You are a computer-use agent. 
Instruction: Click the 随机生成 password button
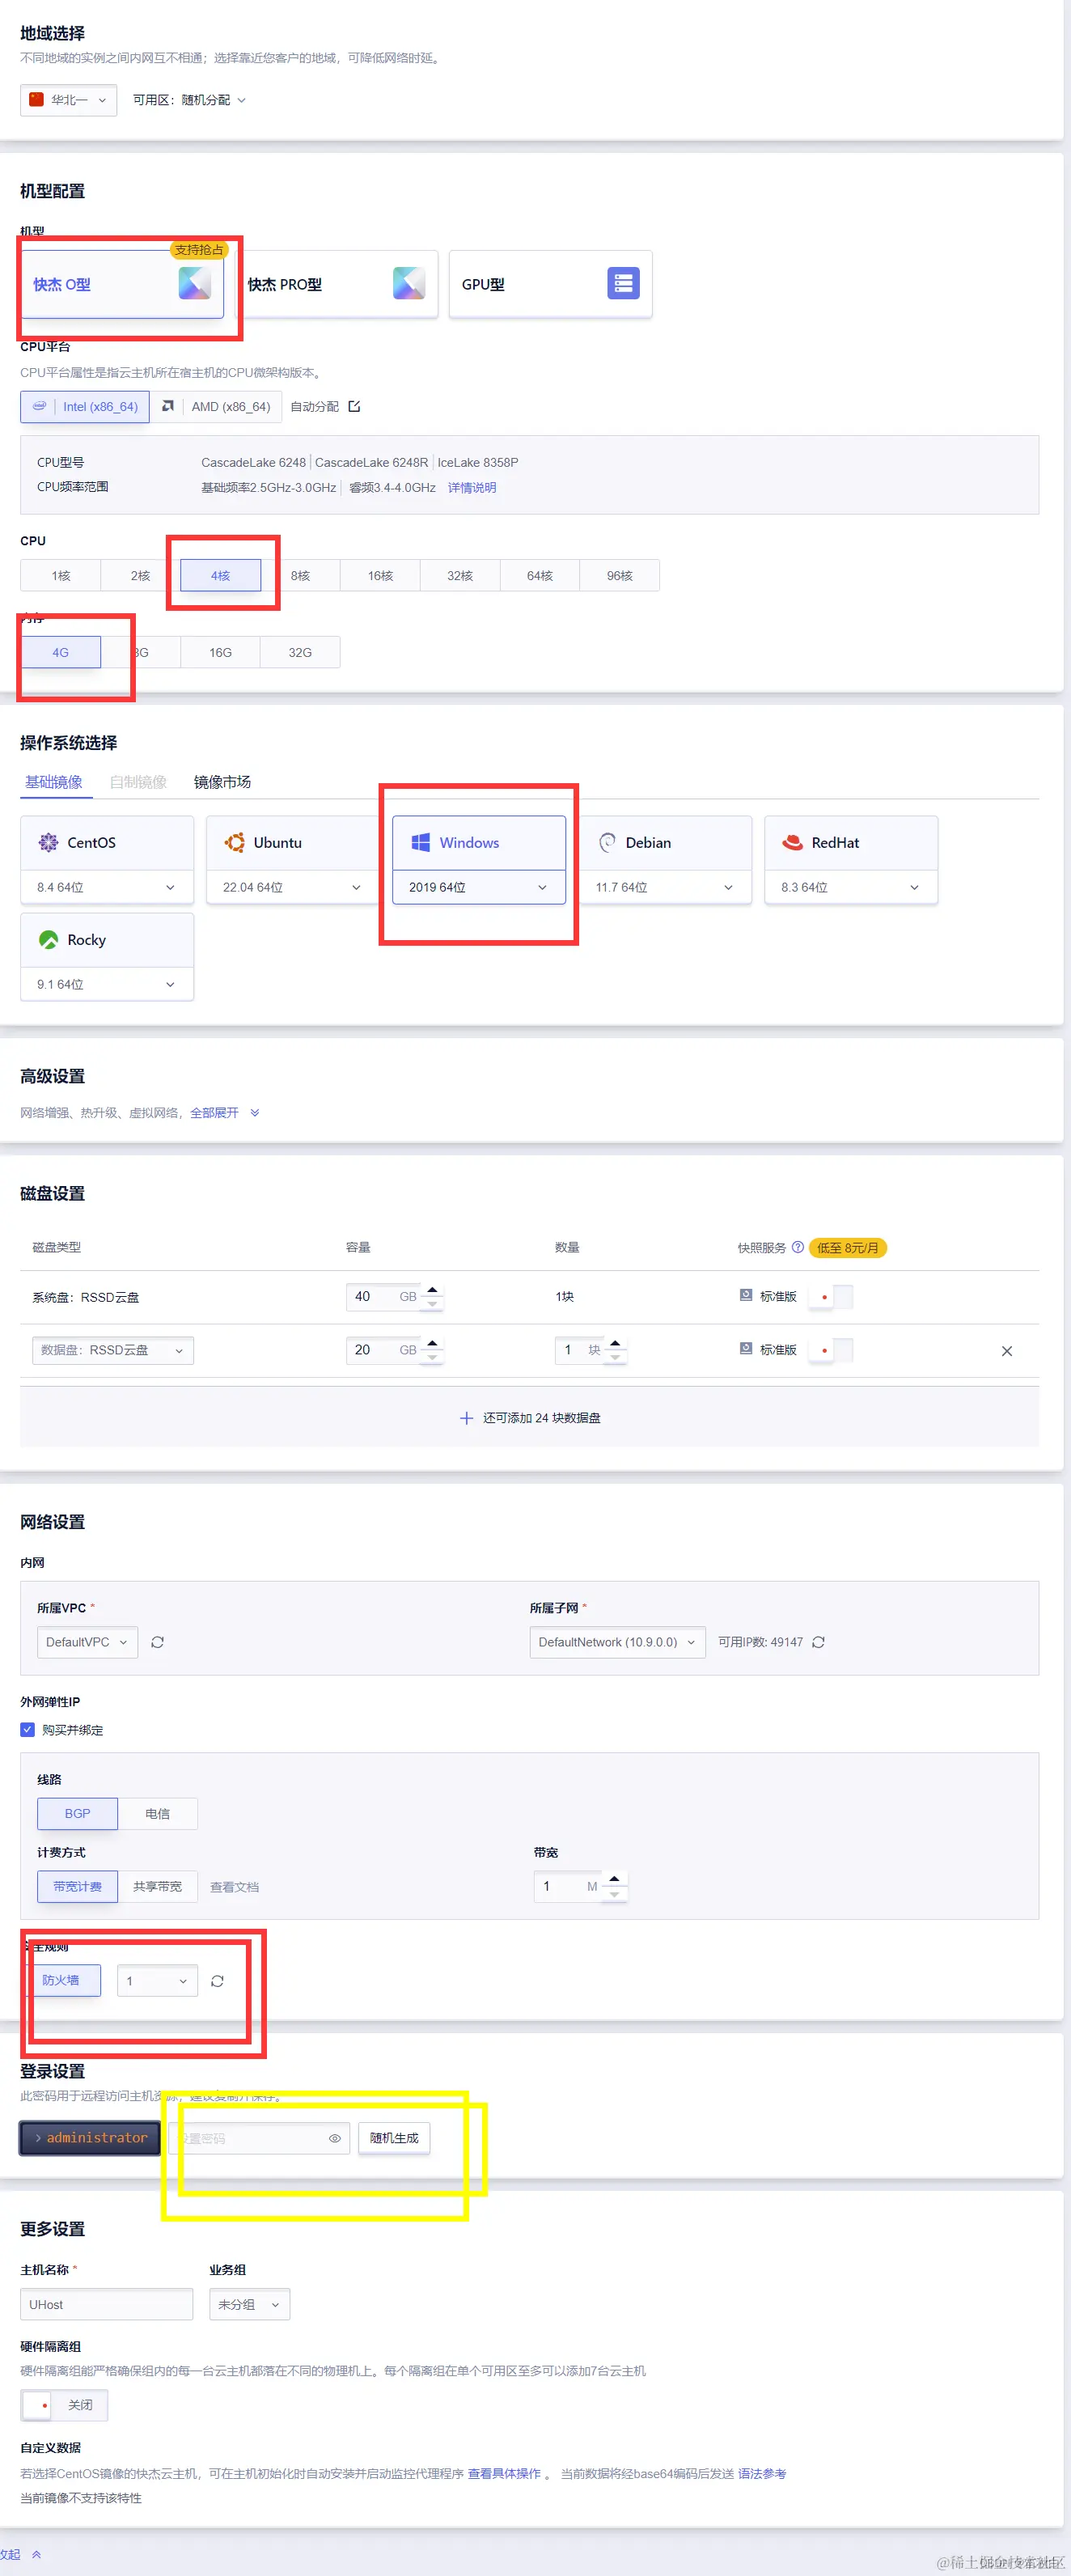(394, 2139)
